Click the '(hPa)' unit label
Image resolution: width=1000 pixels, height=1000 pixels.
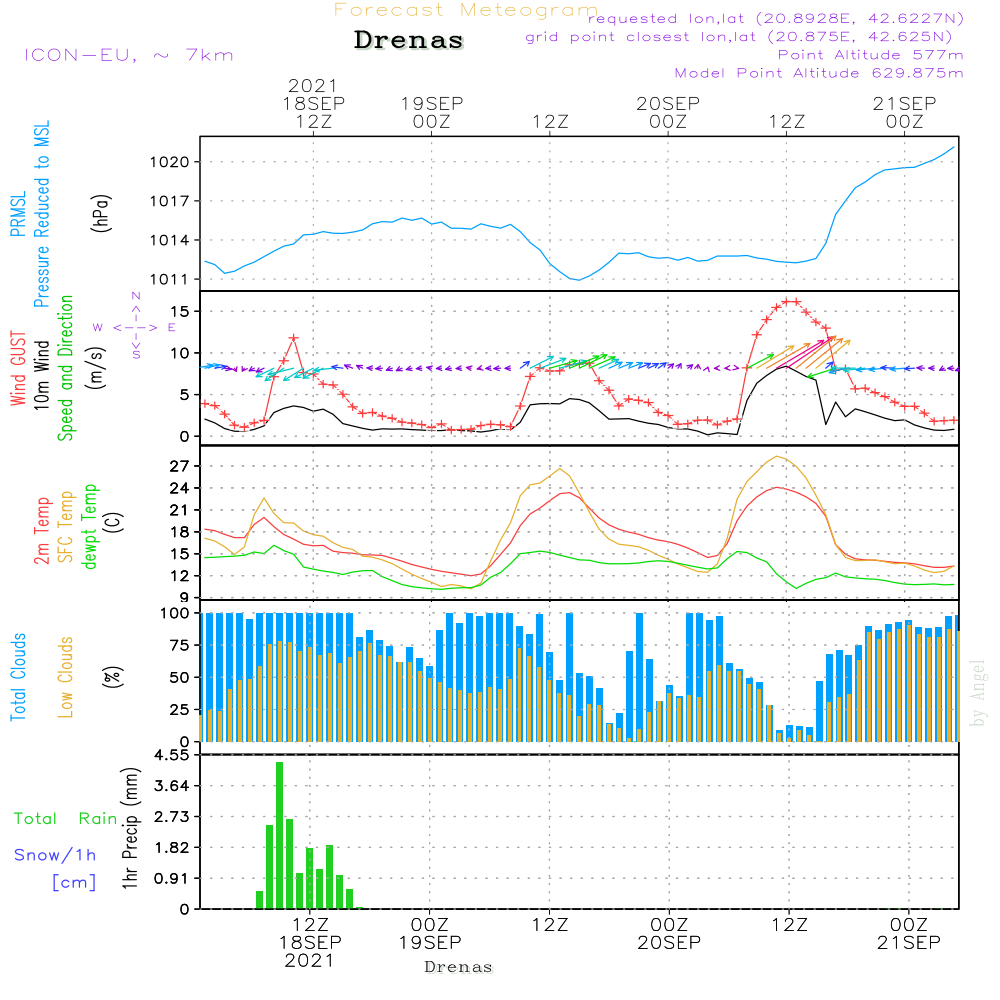click(101, 213)
